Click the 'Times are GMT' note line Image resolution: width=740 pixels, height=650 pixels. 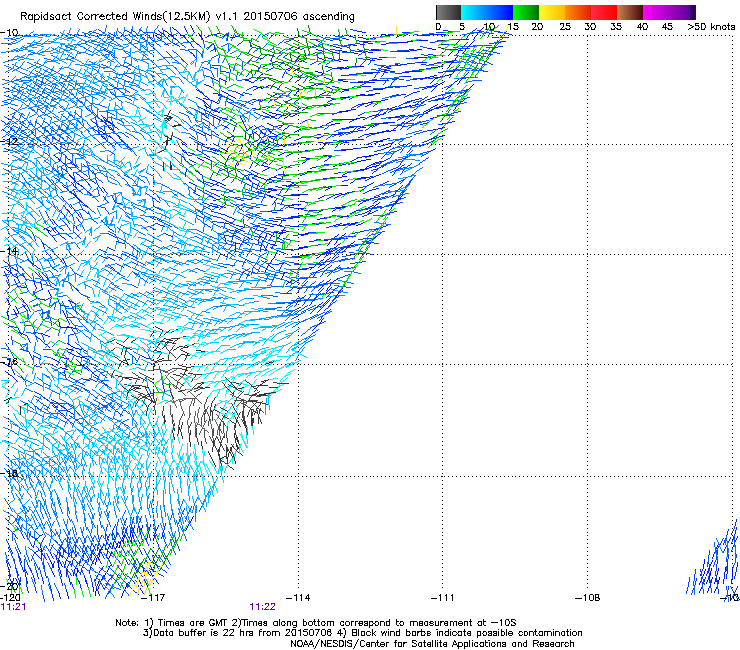click(x=316, y=623)
